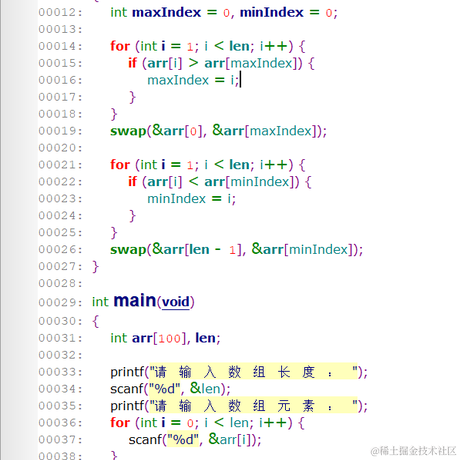
Task: Click the 'for' keyword on line 36
Action: coord(120,423)
